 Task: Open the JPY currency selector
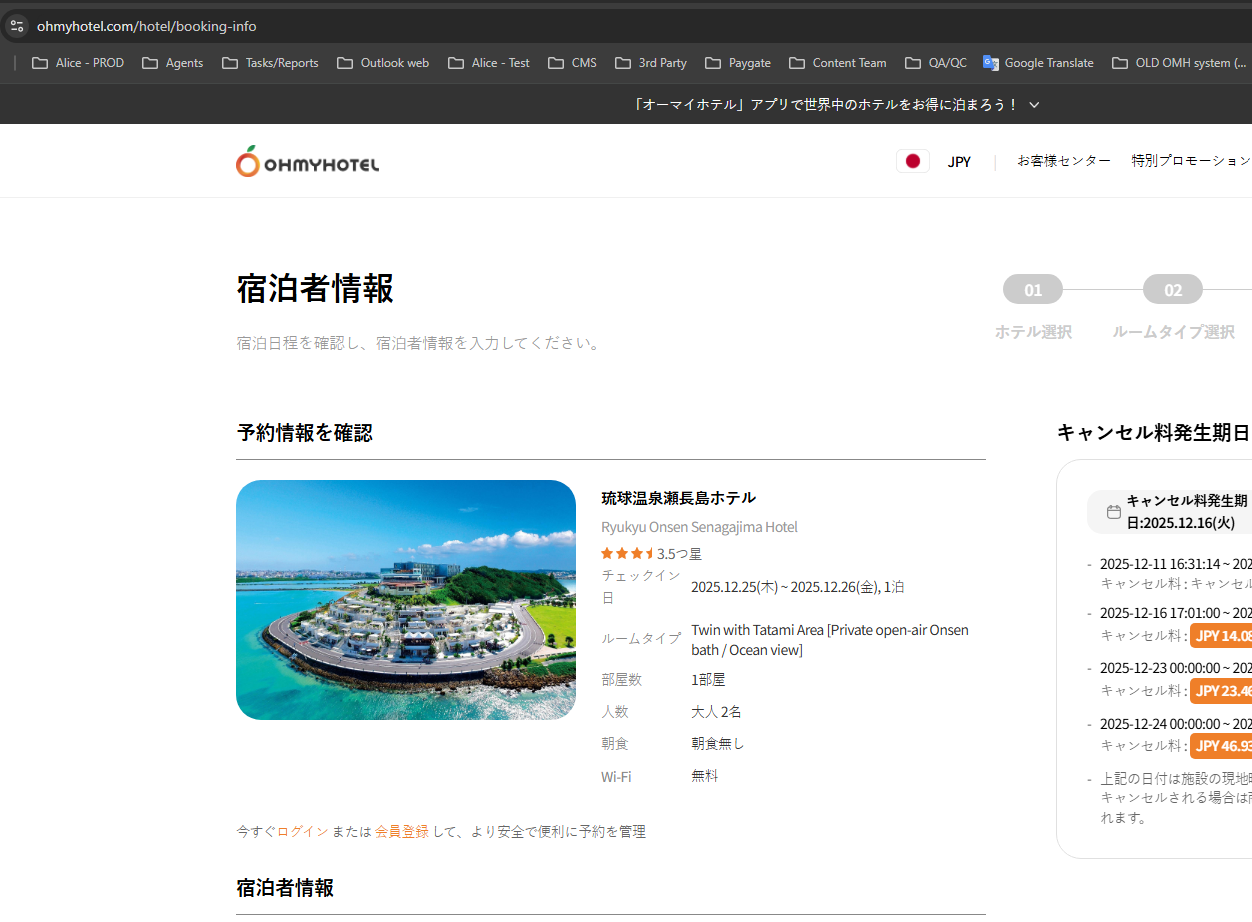[959, 162]
